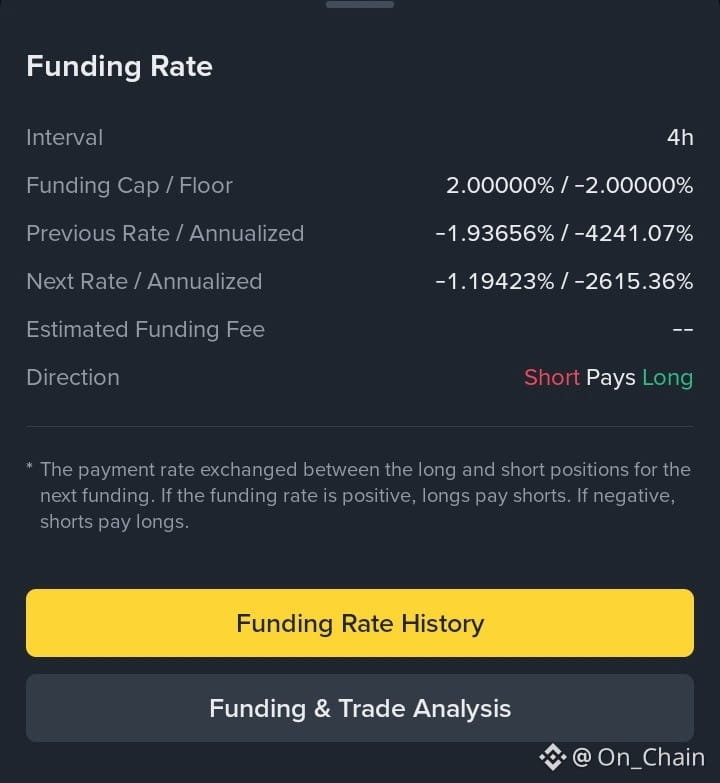Tap the red Short text

[552, 378]
